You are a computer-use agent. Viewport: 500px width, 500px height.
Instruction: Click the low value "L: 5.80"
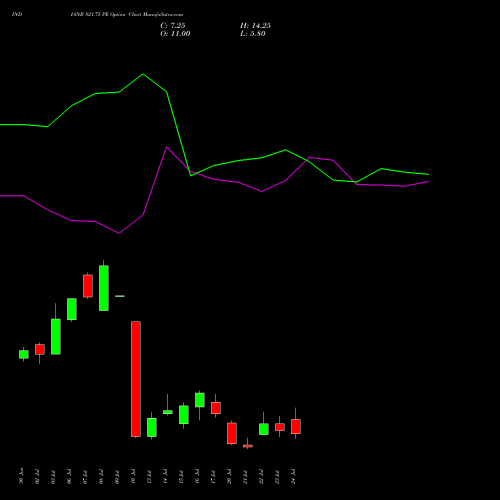[253, 34]
